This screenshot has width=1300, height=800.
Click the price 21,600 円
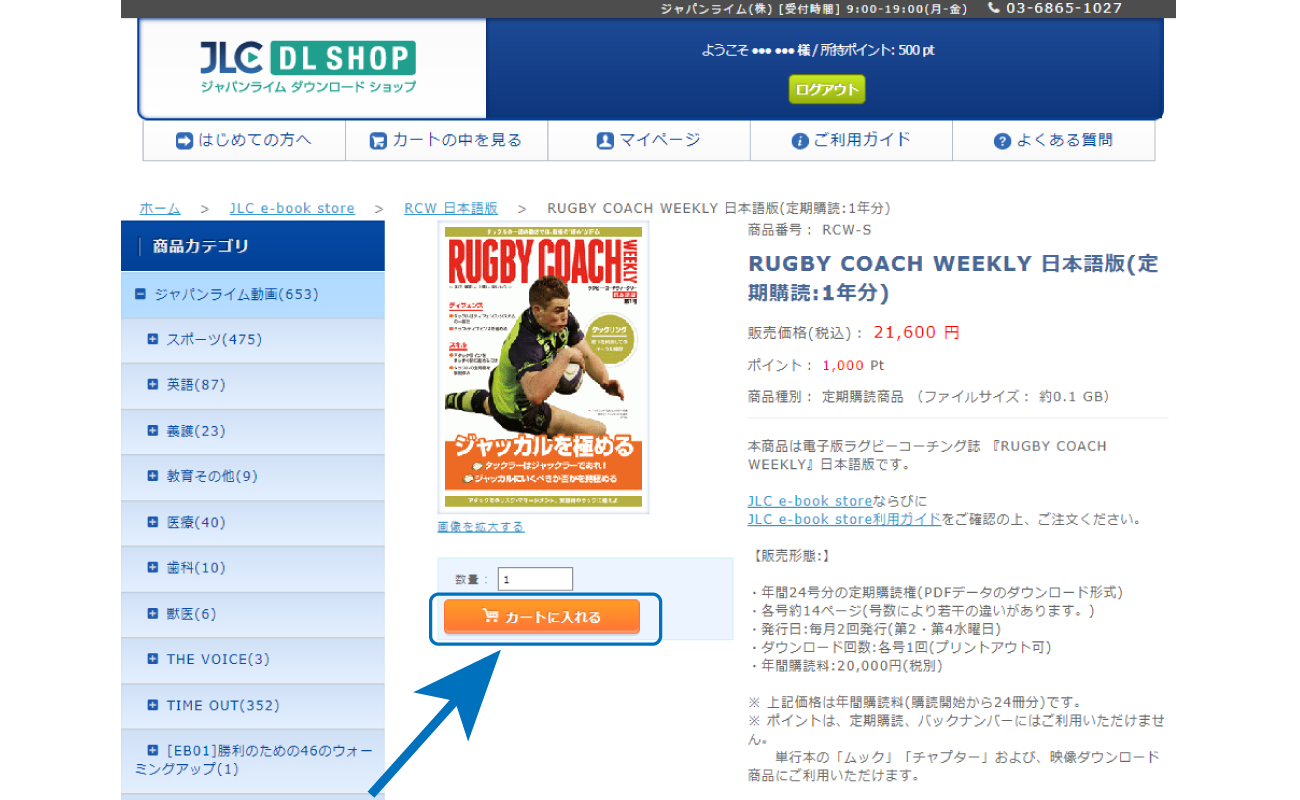[x=916, y=332]
